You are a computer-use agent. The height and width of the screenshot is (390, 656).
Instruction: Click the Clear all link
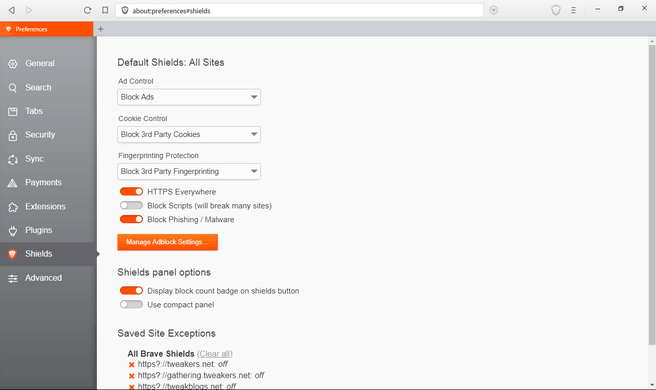click(x=215, y=354)
